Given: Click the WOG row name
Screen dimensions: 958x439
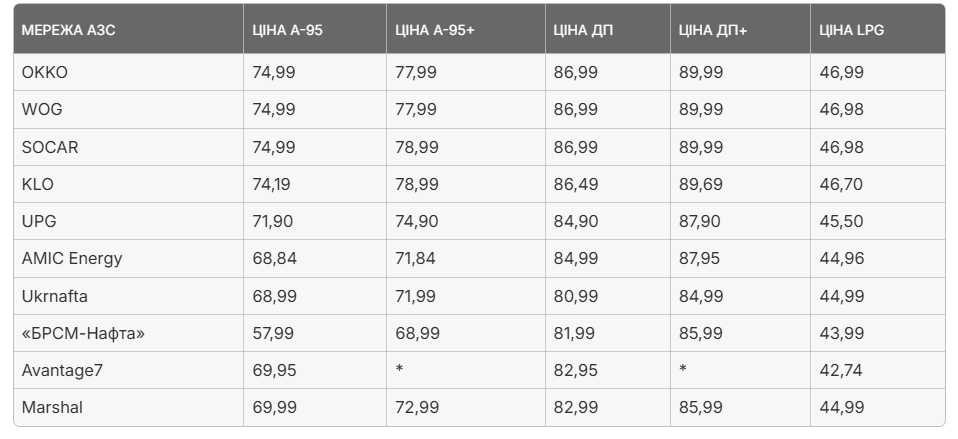Looking at the screenshot, I should (x=42, y=109).
